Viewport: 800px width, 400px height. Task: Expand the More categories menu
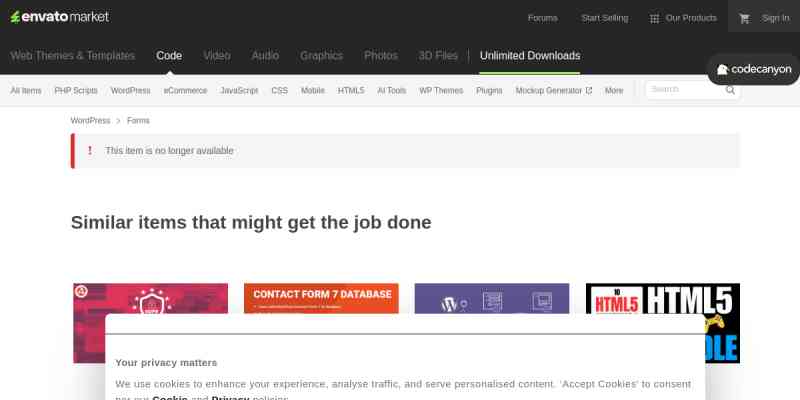coord(614,90)
